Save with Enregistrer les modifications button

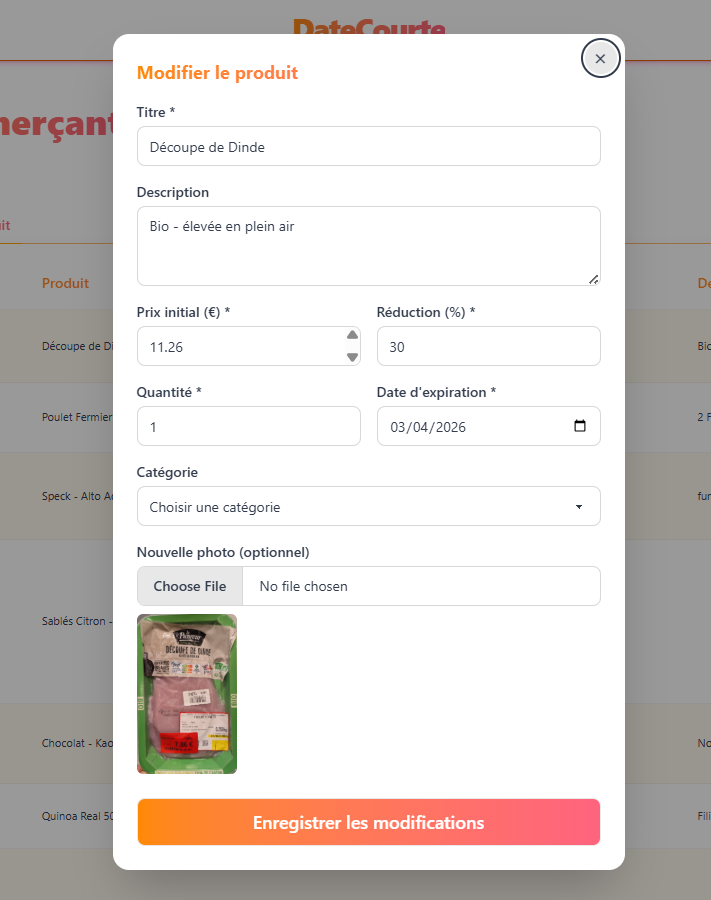368,822
